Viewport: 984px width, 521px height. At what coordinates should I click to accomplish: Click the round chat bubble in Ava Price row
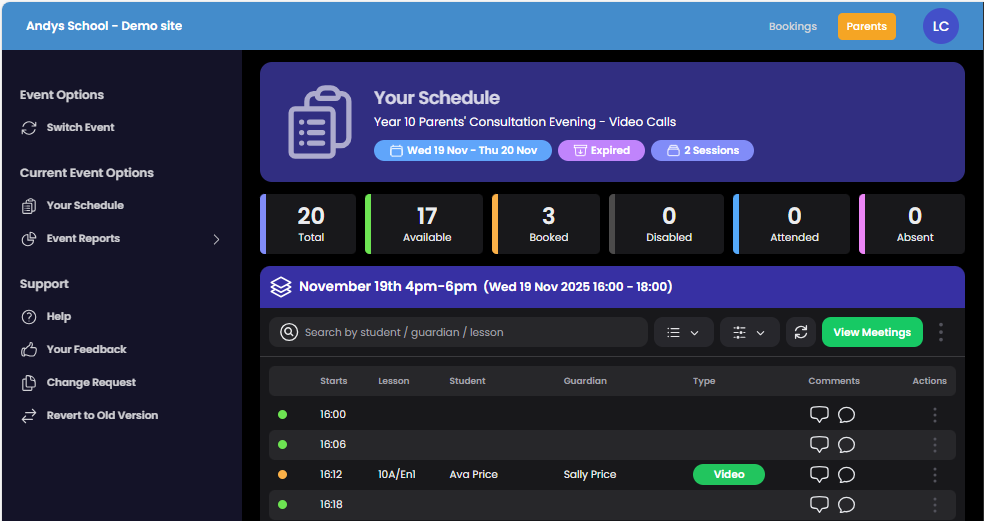coord(847,475)
